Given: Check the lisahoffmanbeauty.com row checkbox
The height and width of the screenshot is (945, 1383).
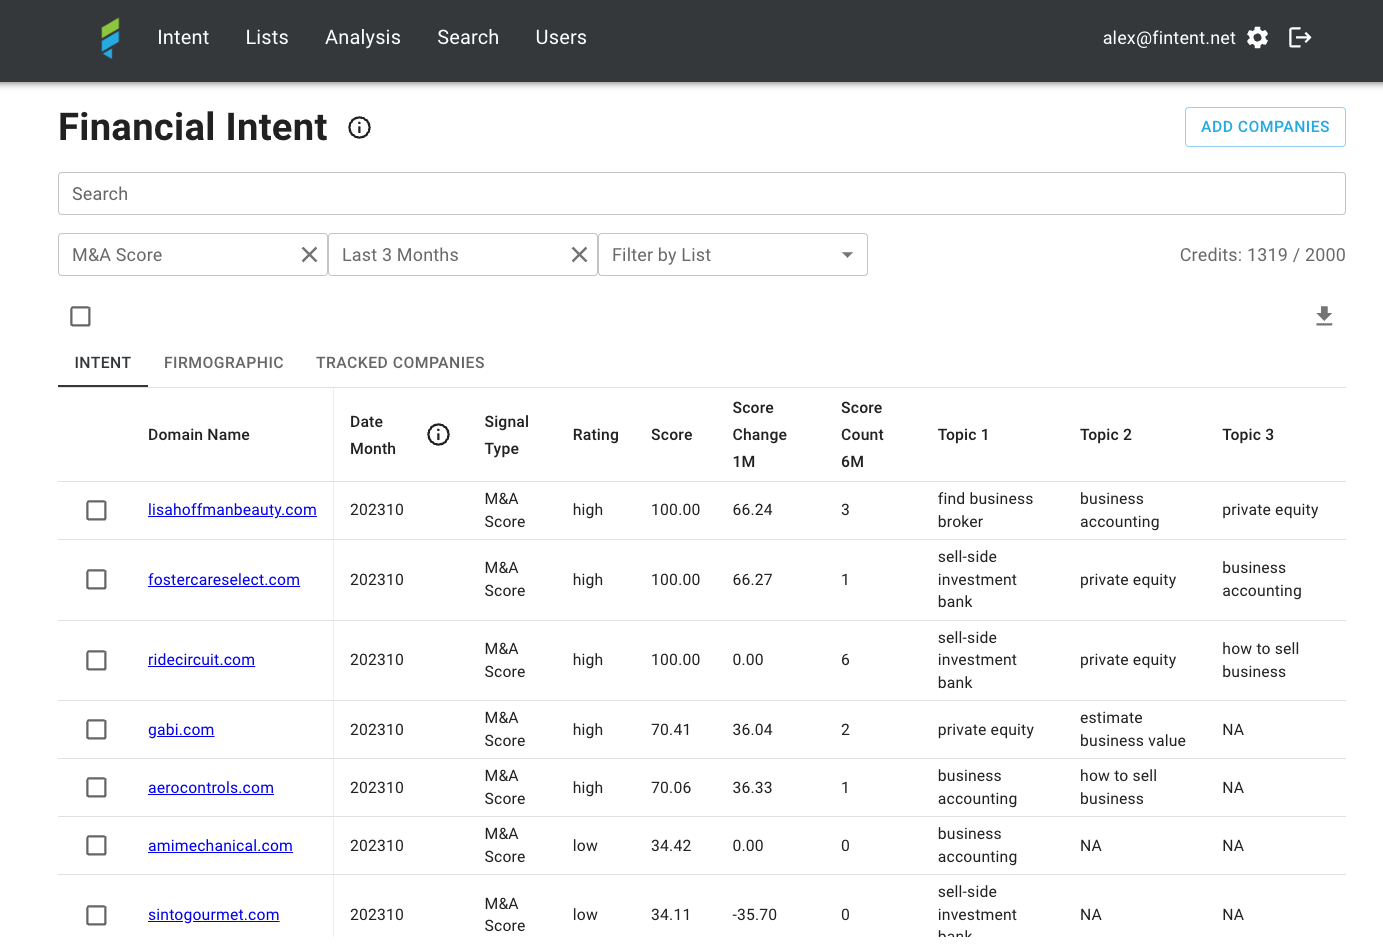Looking at the screenshot, I should (97, 510).
